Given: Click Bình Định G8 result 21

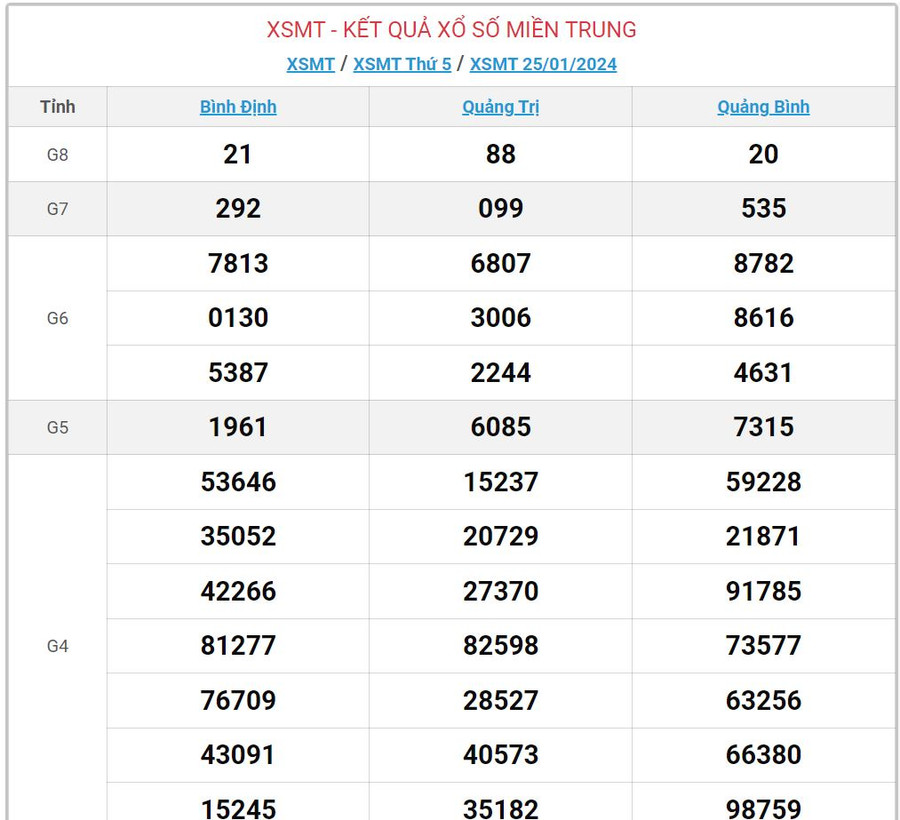Looking at the screenshot, I should point(238,154).
